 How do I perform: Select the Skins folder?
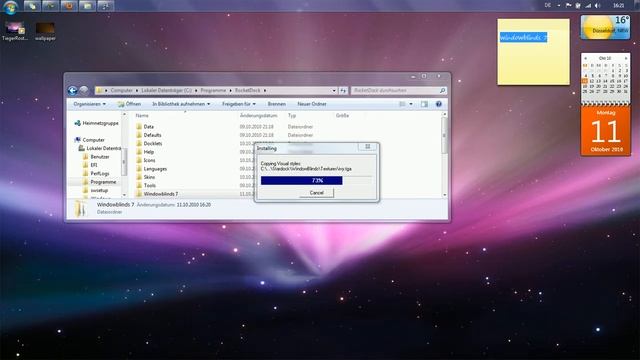click(149, 177)
